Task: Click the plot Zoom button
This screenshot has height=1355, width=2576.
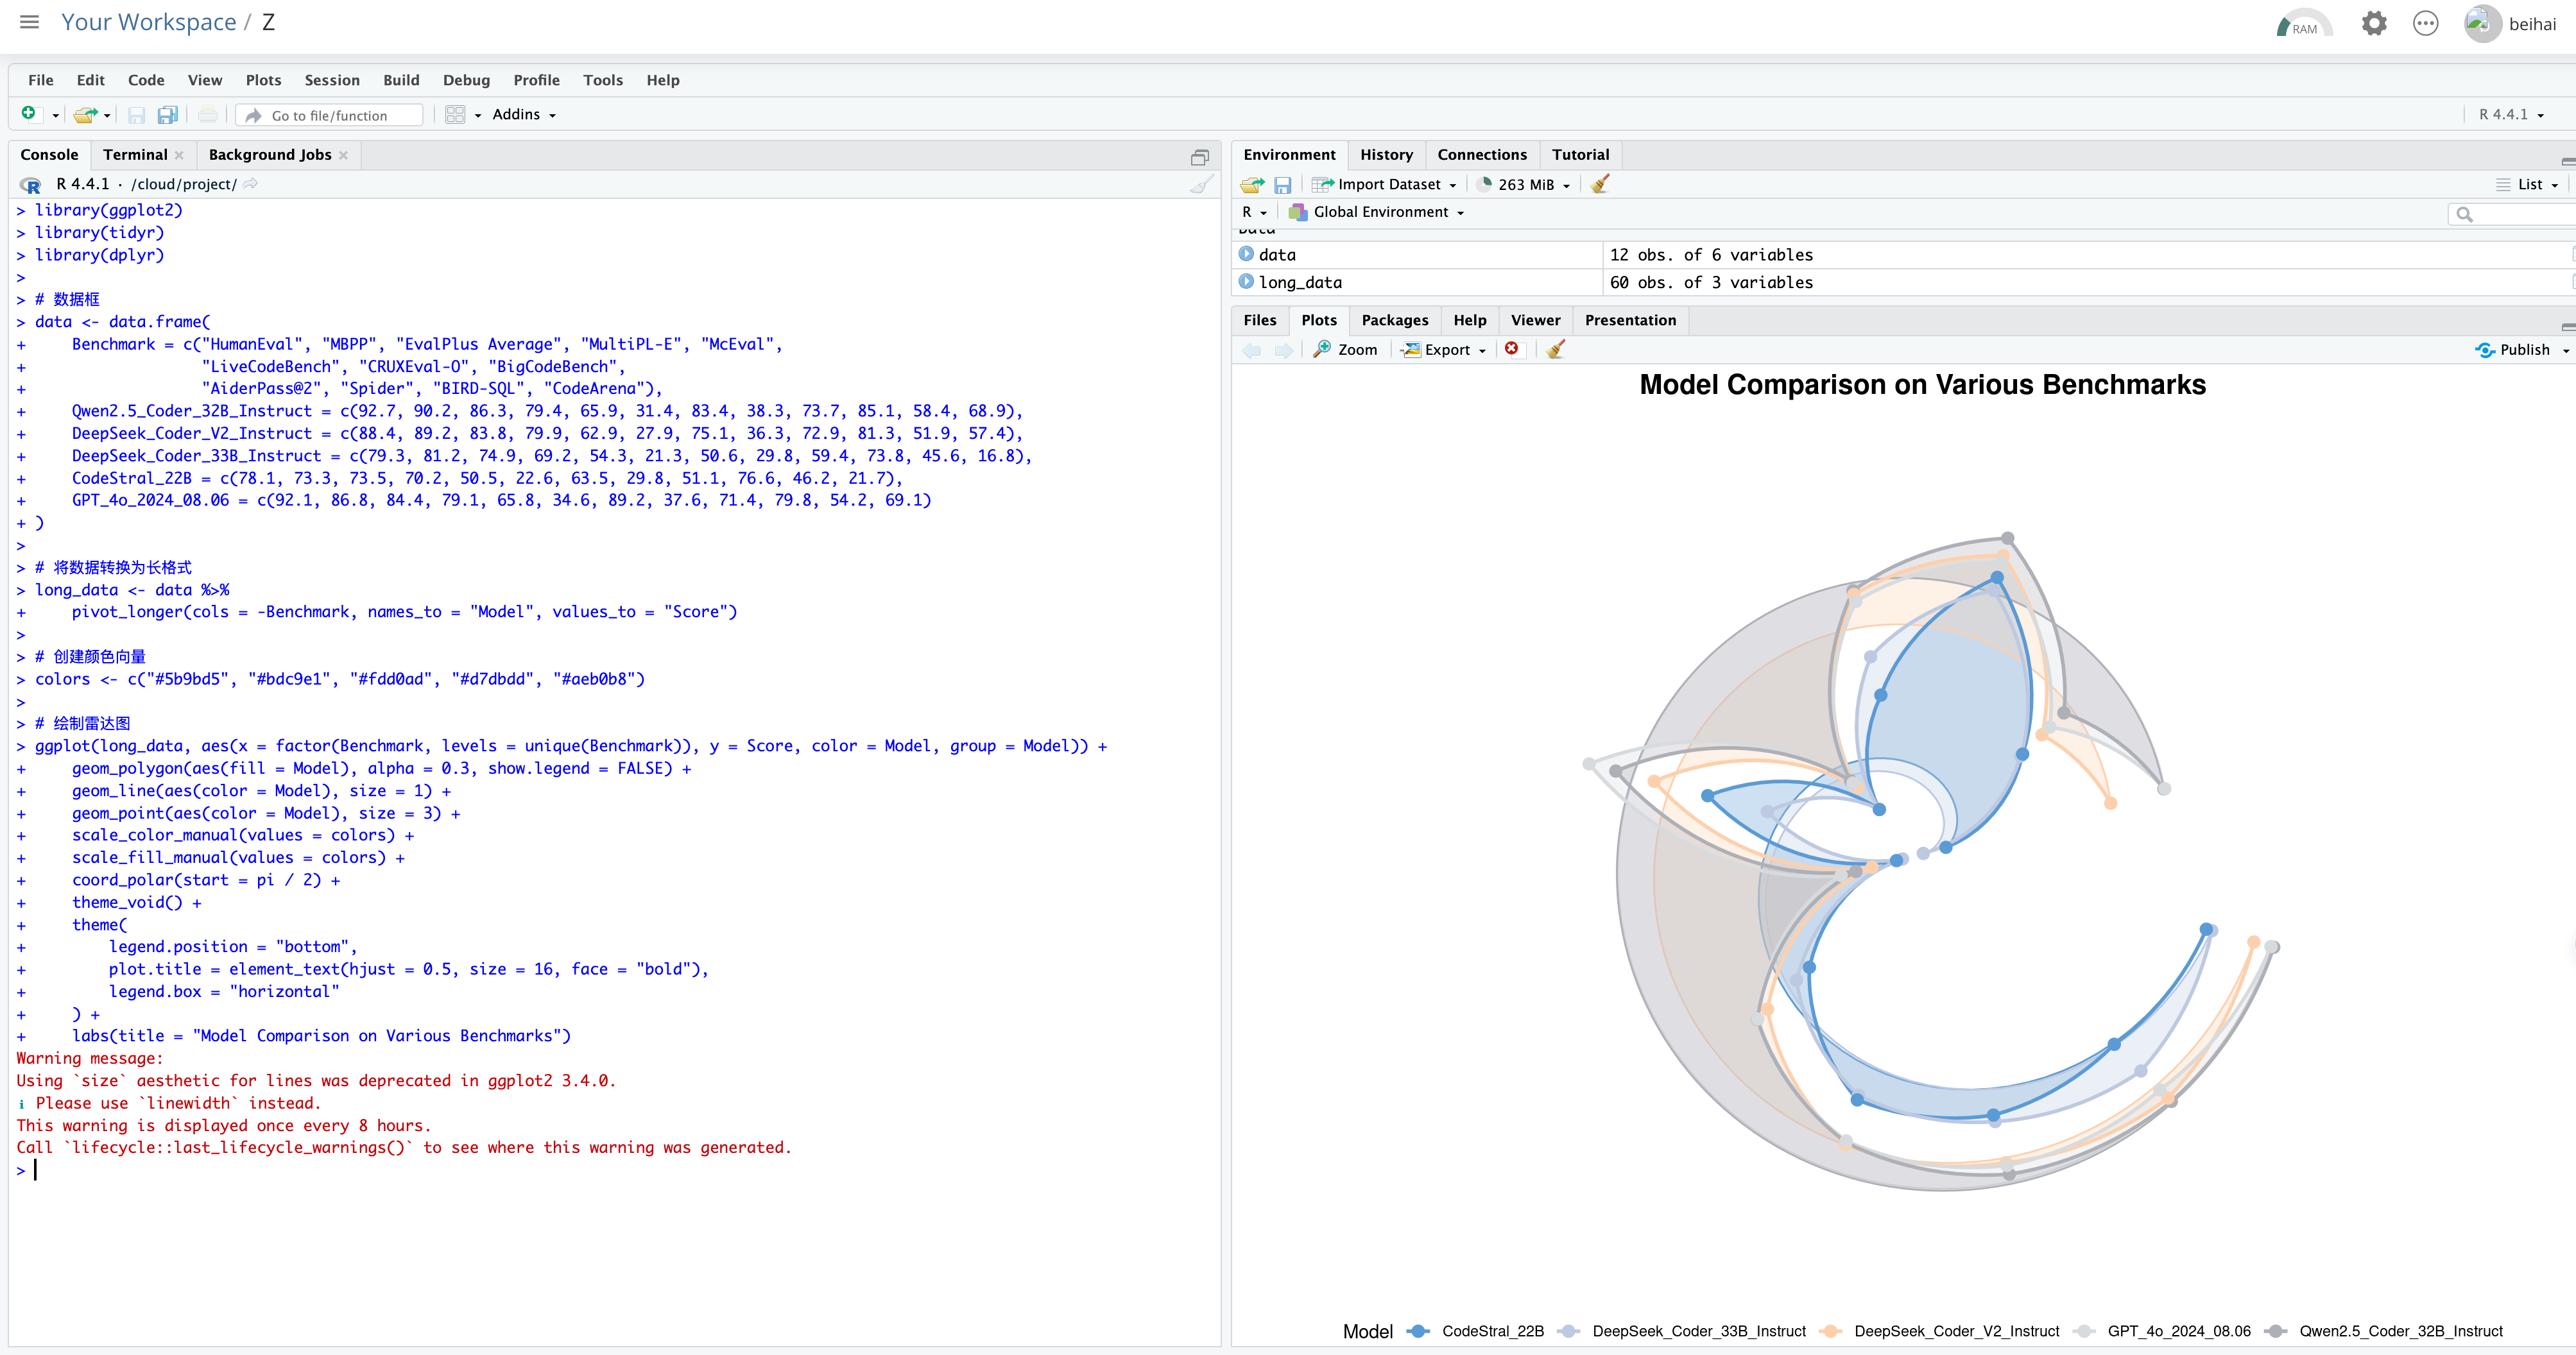Action: 1345,349
